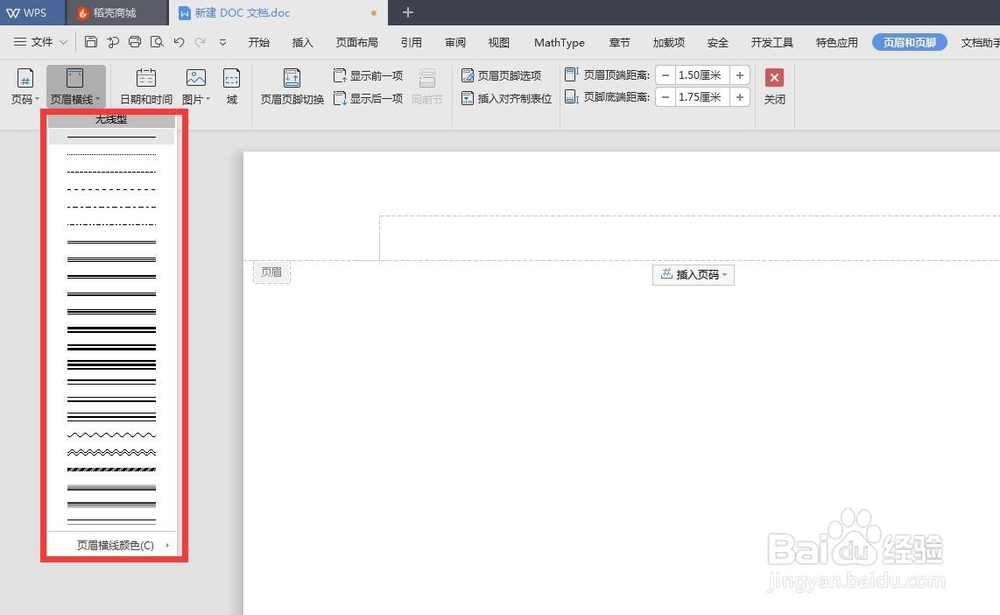The image size is (1000, 615).
Task: Click 显示前一项 show previous
Action: coord(368,76)
